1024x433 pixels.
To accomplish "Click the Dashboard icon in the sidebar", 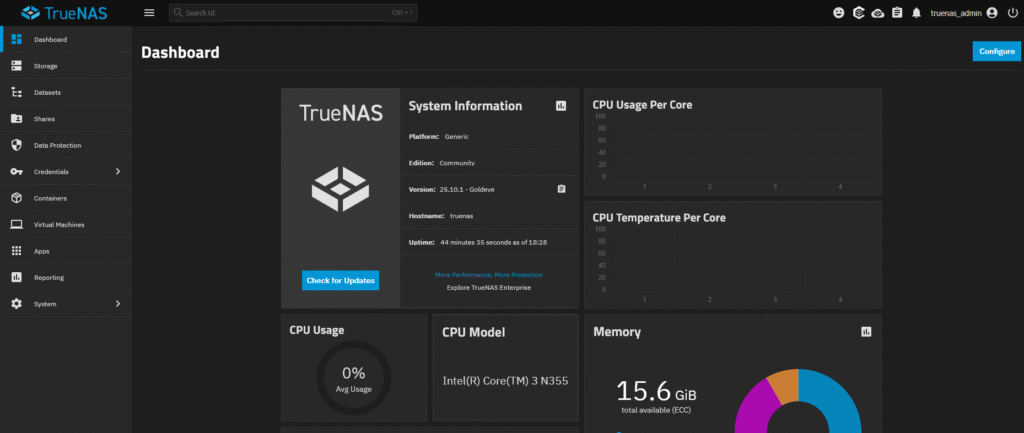I will click(x=17, y=39).
